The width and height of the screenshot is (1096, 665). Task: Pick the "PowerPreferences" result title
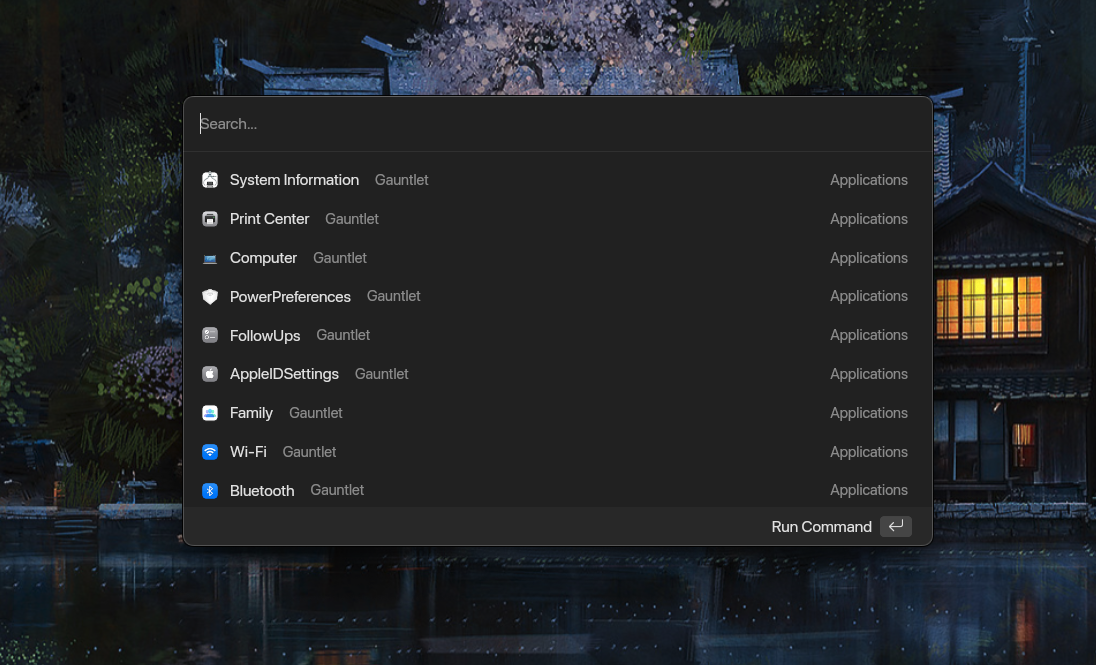tap(290, 296)
